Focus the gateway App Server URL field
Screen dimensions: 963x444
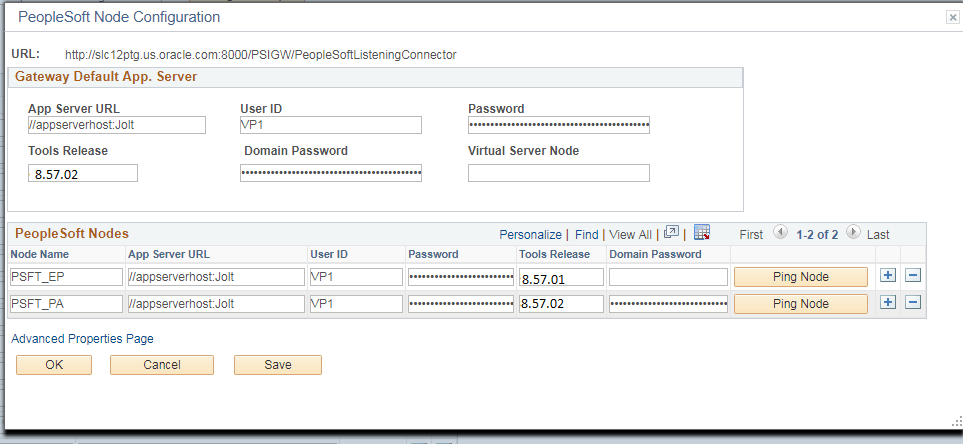click(117, 125)
